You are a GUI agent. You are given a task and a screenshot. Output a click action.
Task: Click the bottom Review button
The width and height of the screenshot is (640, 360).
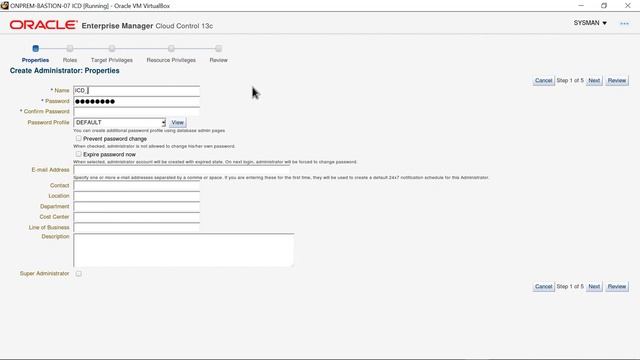[616, 287]
